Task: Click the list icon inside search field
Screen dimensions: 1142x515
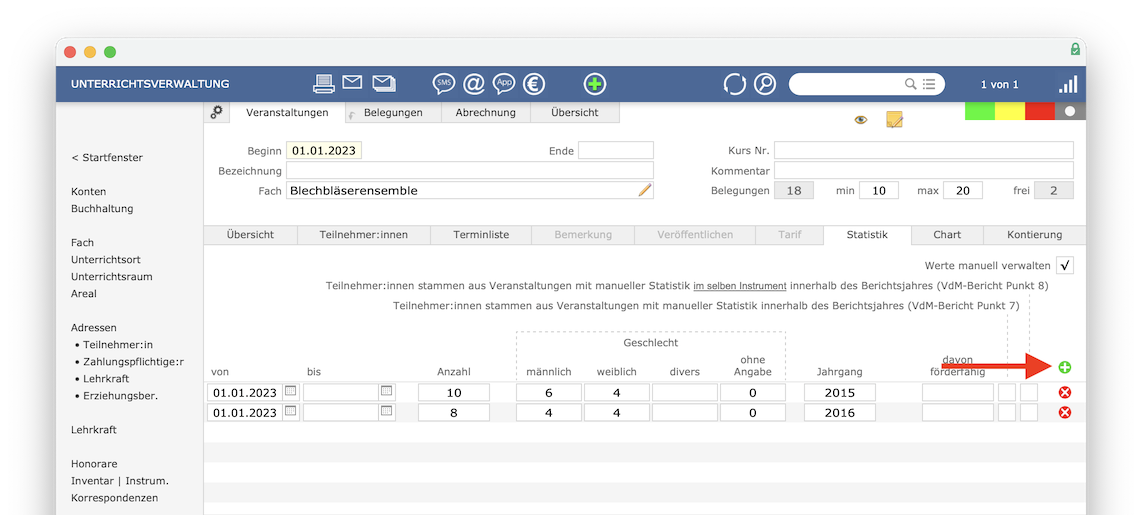Action: (929, 84)
